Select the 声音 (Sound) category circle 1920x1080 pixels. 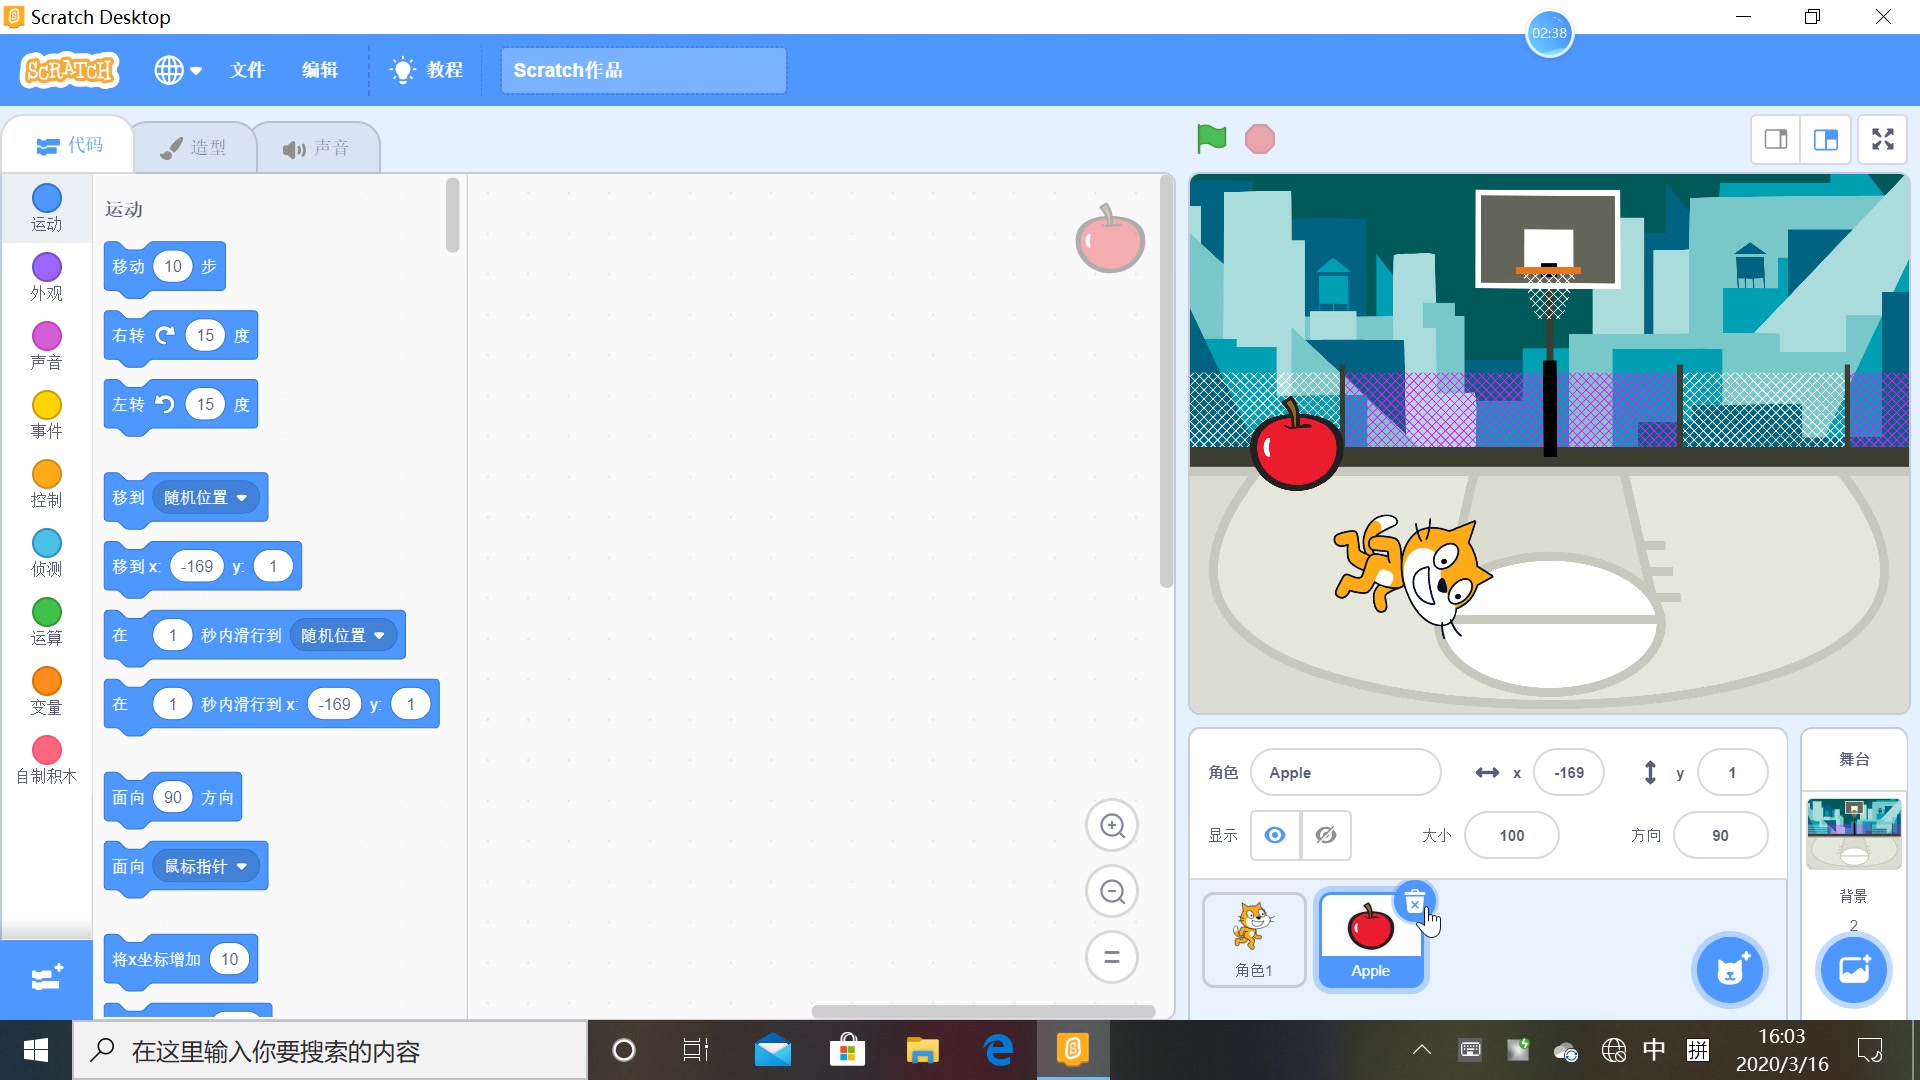[x=47, y=336]
